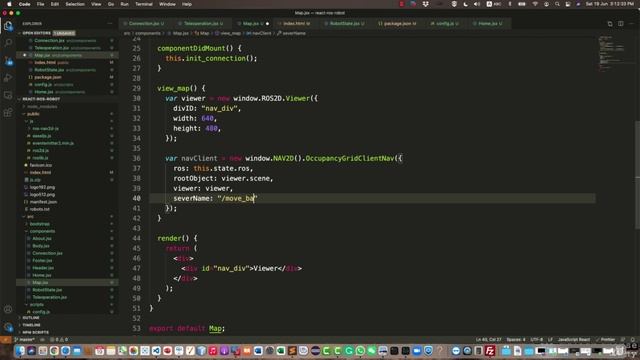
Task: Open the Explorer view in activity bar
Action: (x=8, y=26)
